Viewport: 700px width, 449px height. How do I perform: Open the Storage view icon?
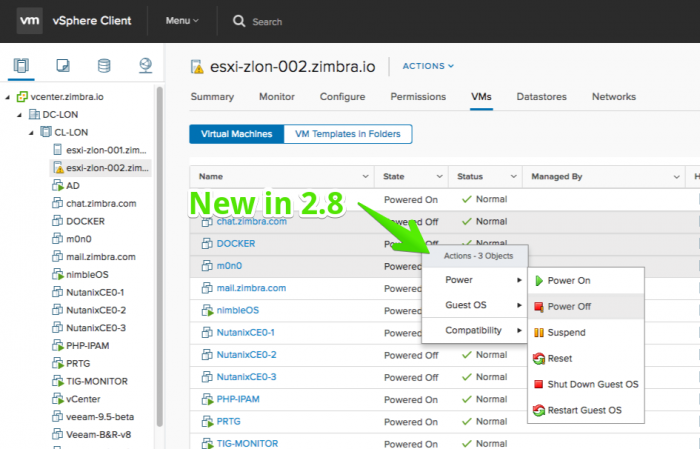104,66
